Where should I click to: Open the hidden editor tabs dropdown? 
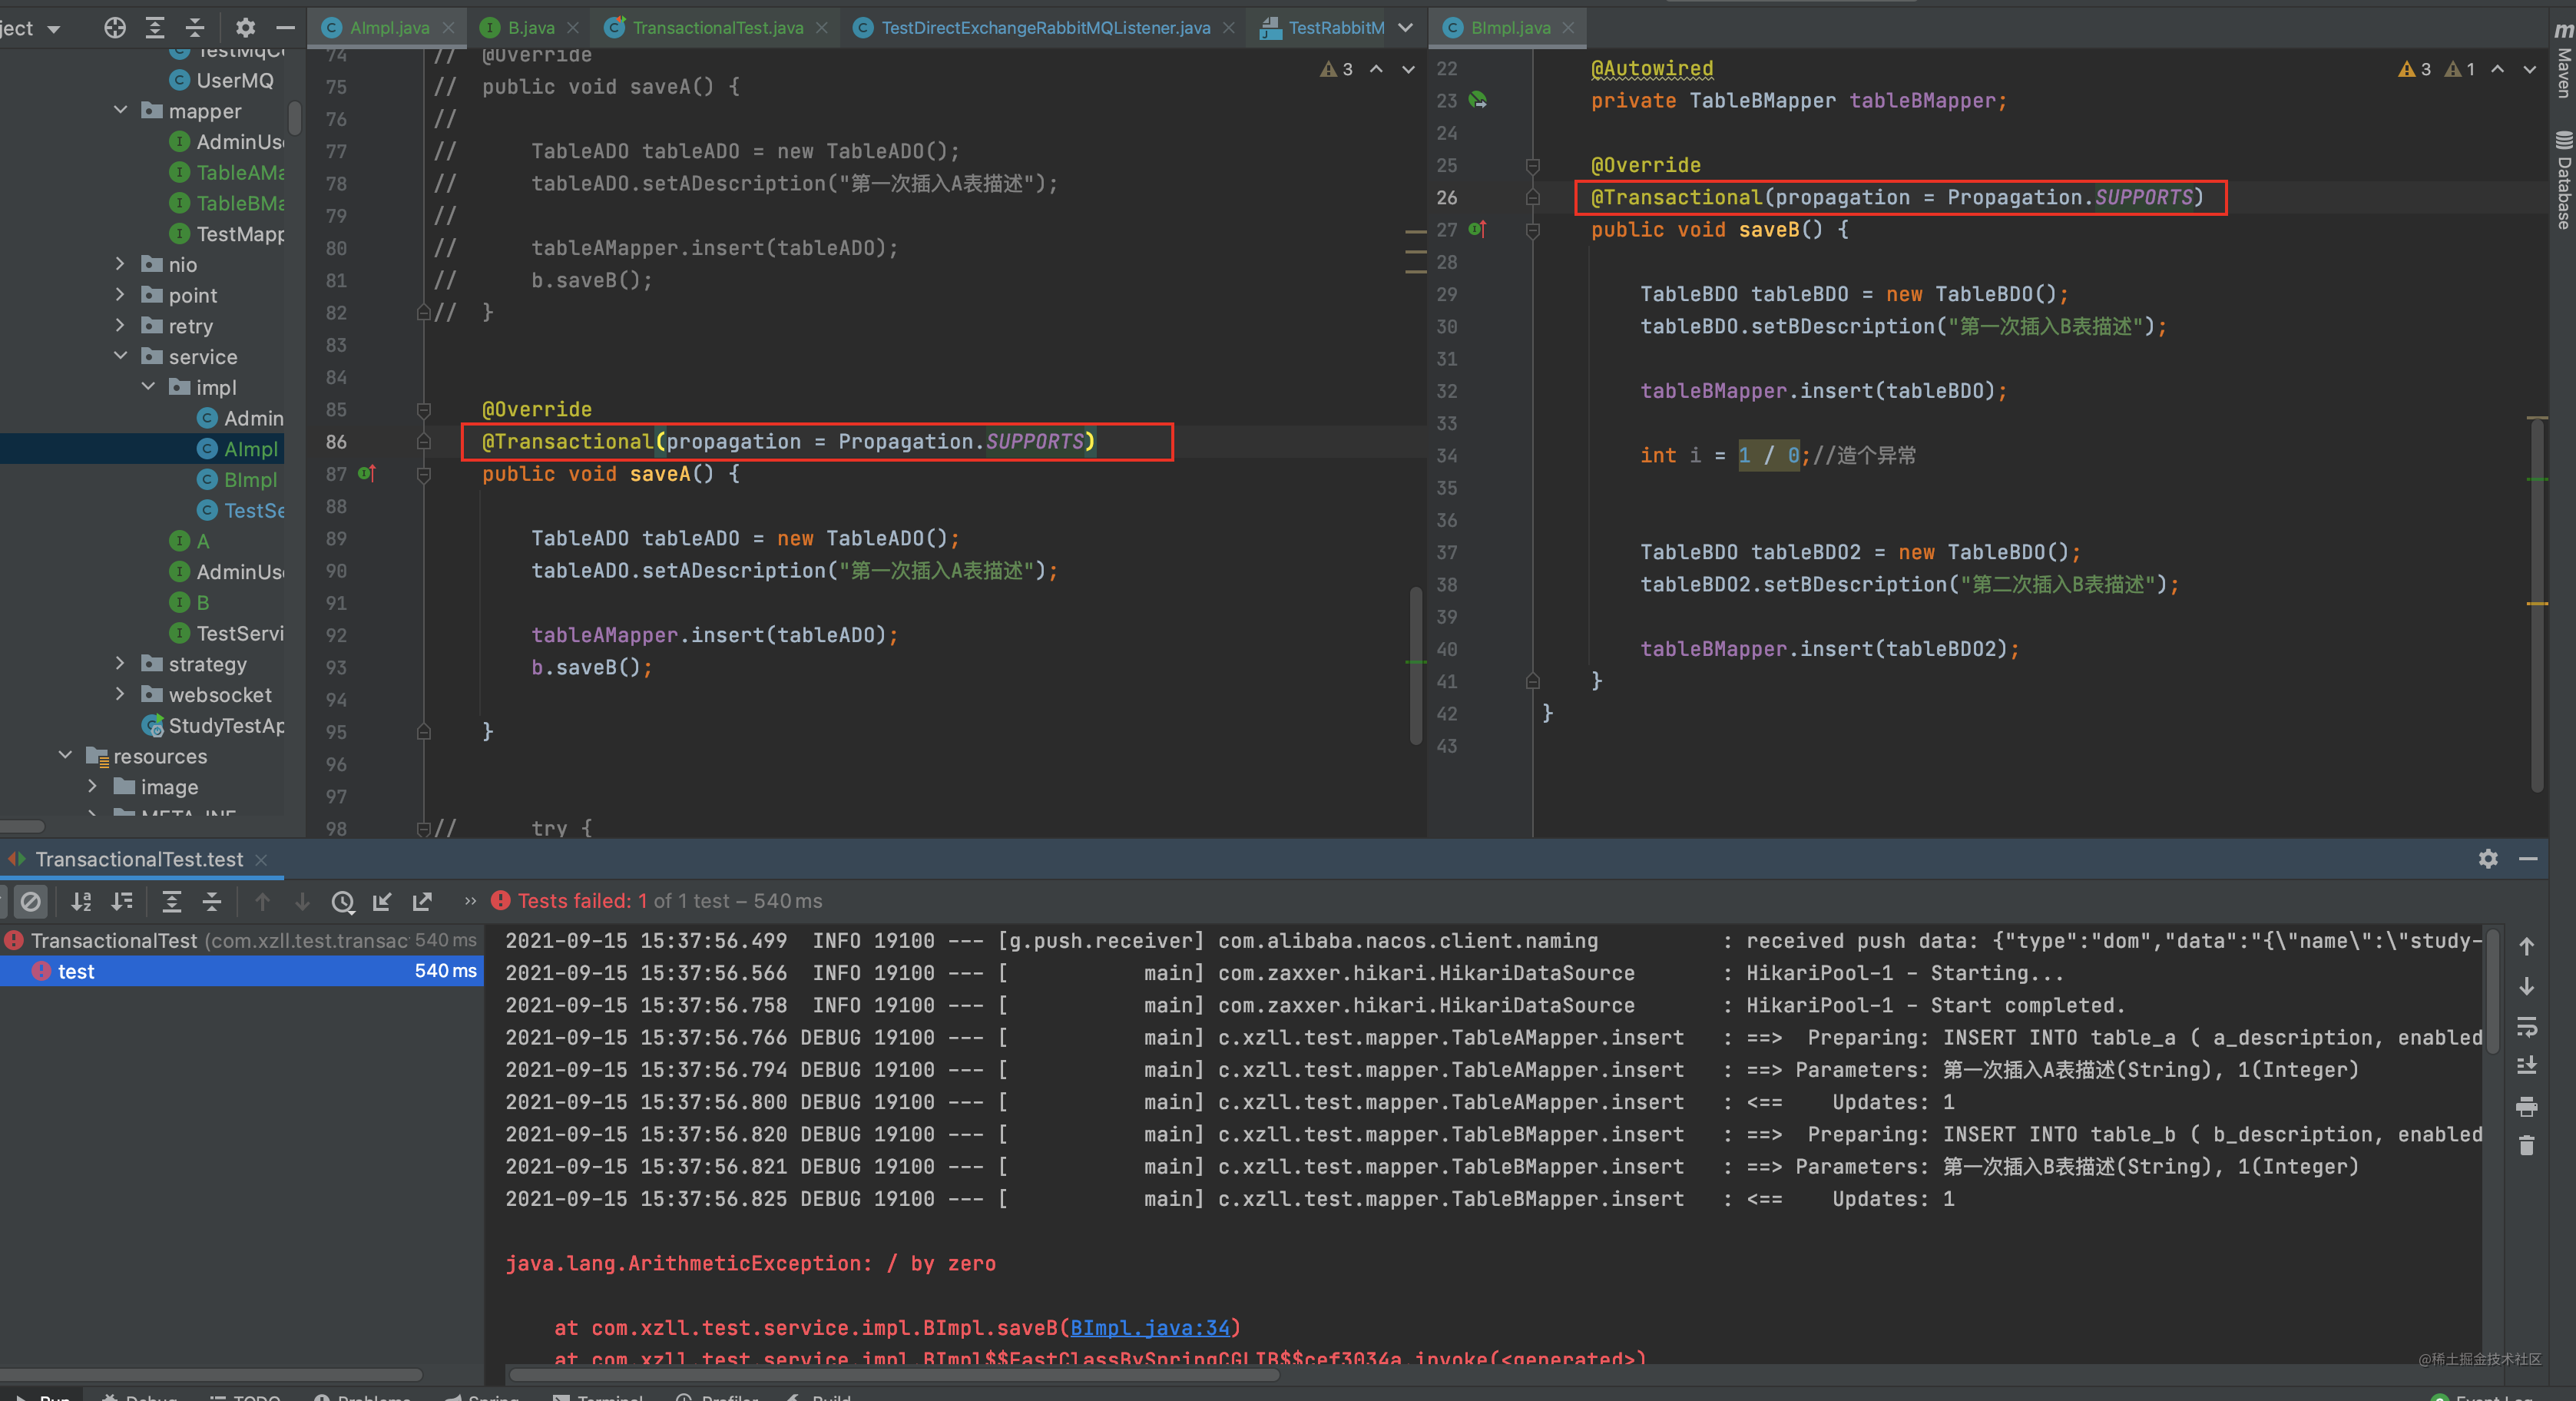point(1405,28)
